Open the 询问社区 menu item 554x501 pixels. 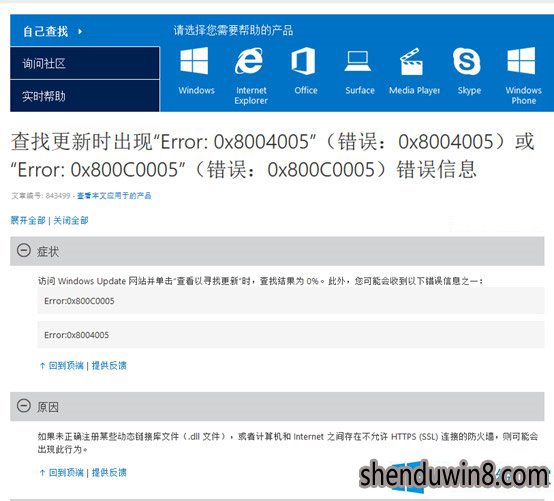pos(85,63)
